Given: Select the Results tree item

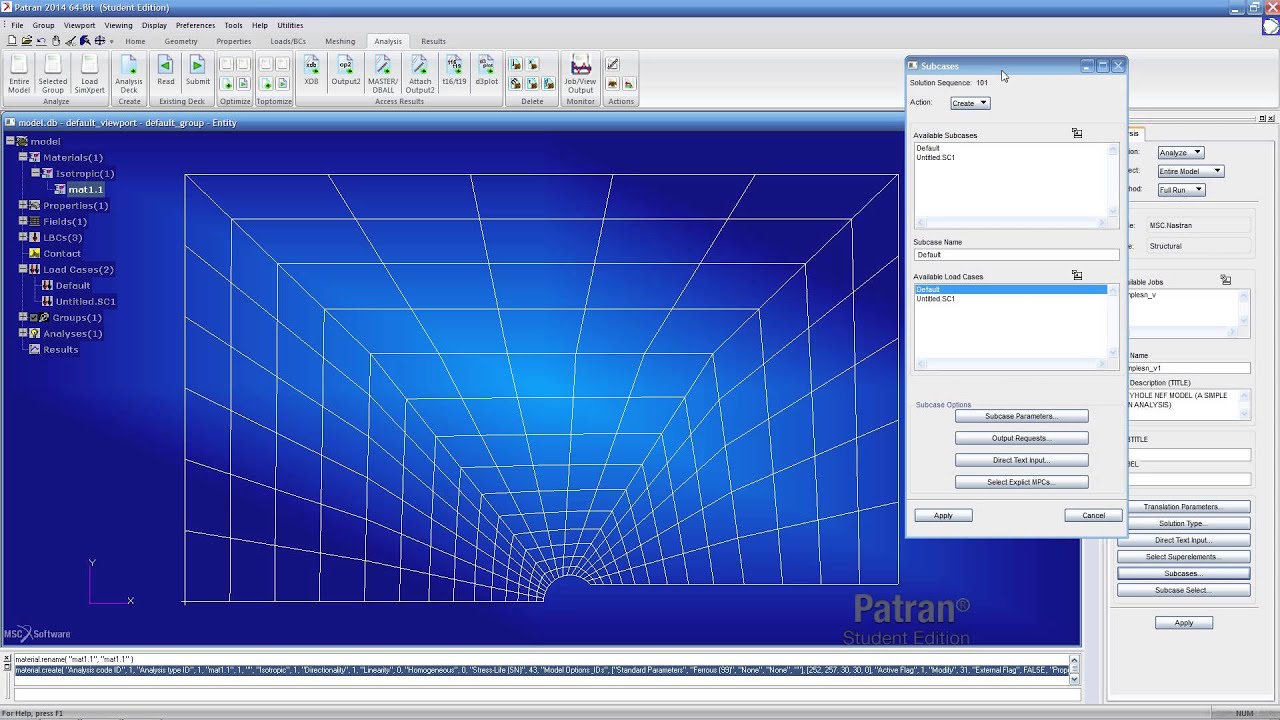Looking at the screenshot, I should (60, 349).
